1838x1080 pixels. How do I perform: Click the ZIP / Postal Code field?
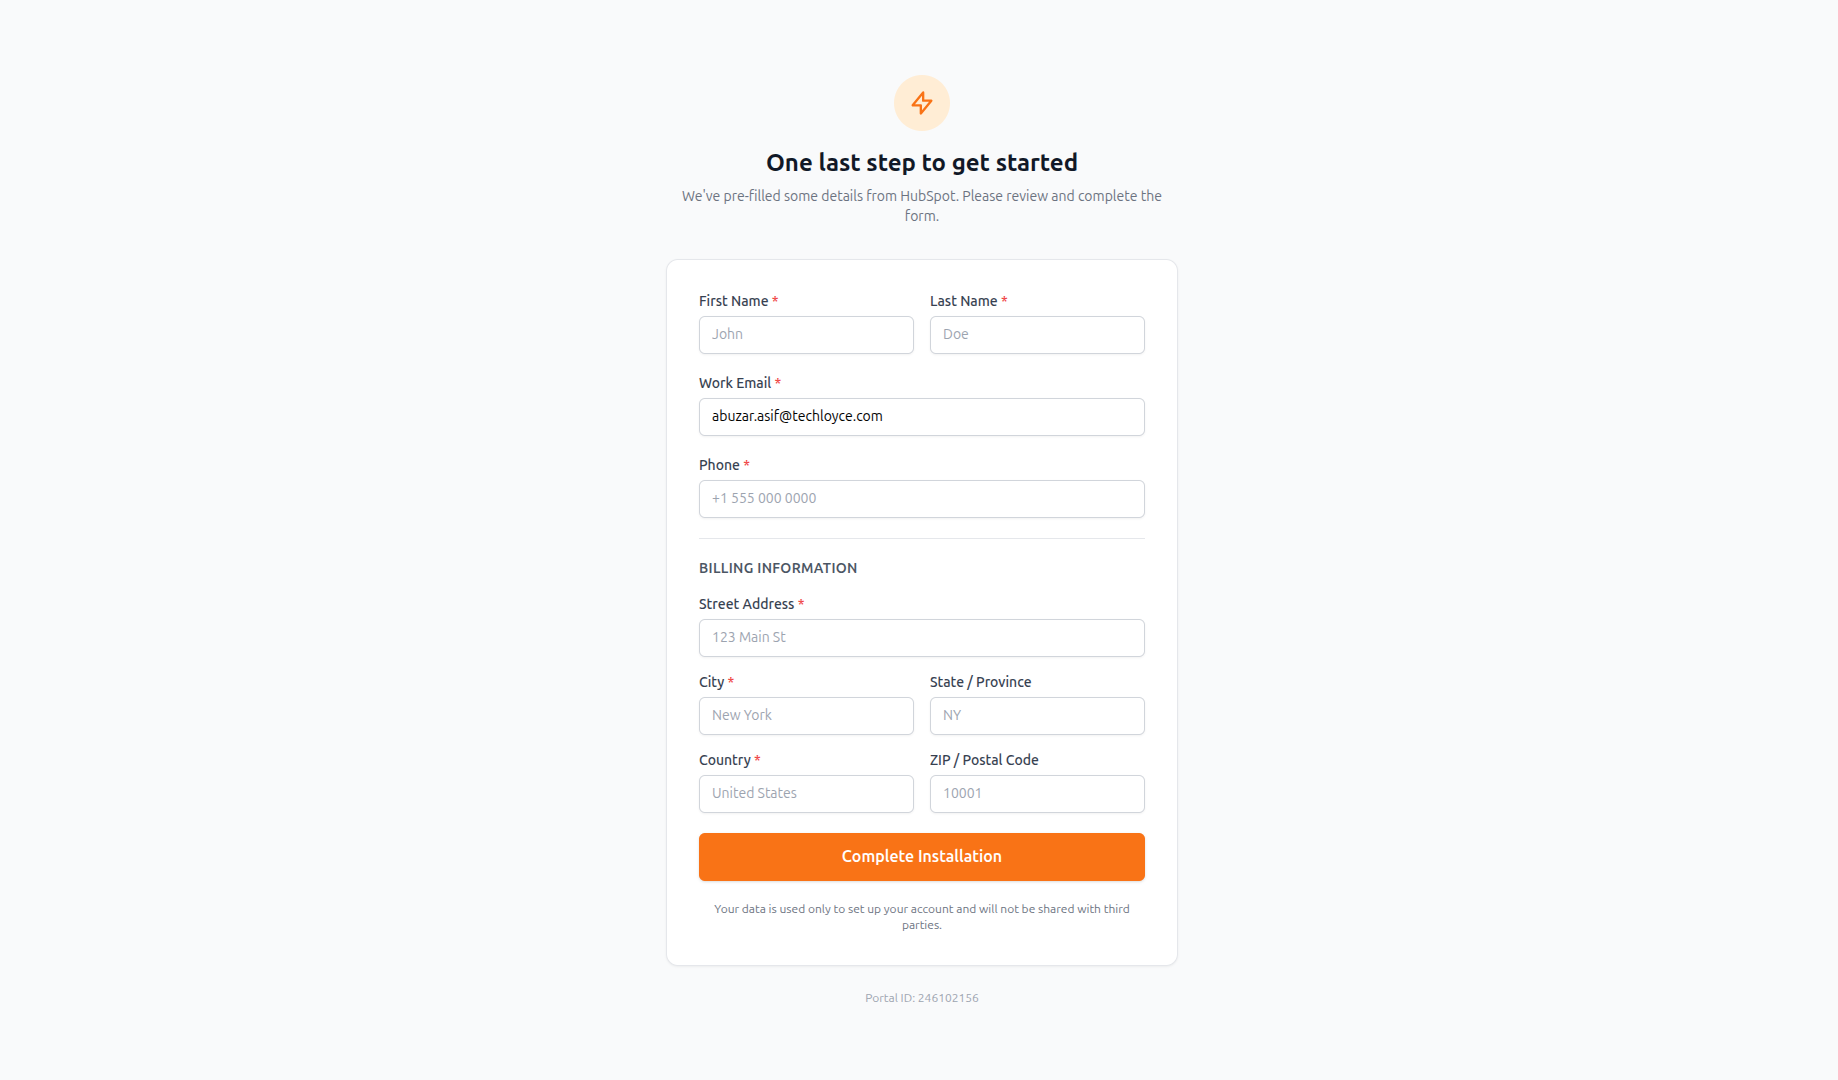[x=1037, y=794]
